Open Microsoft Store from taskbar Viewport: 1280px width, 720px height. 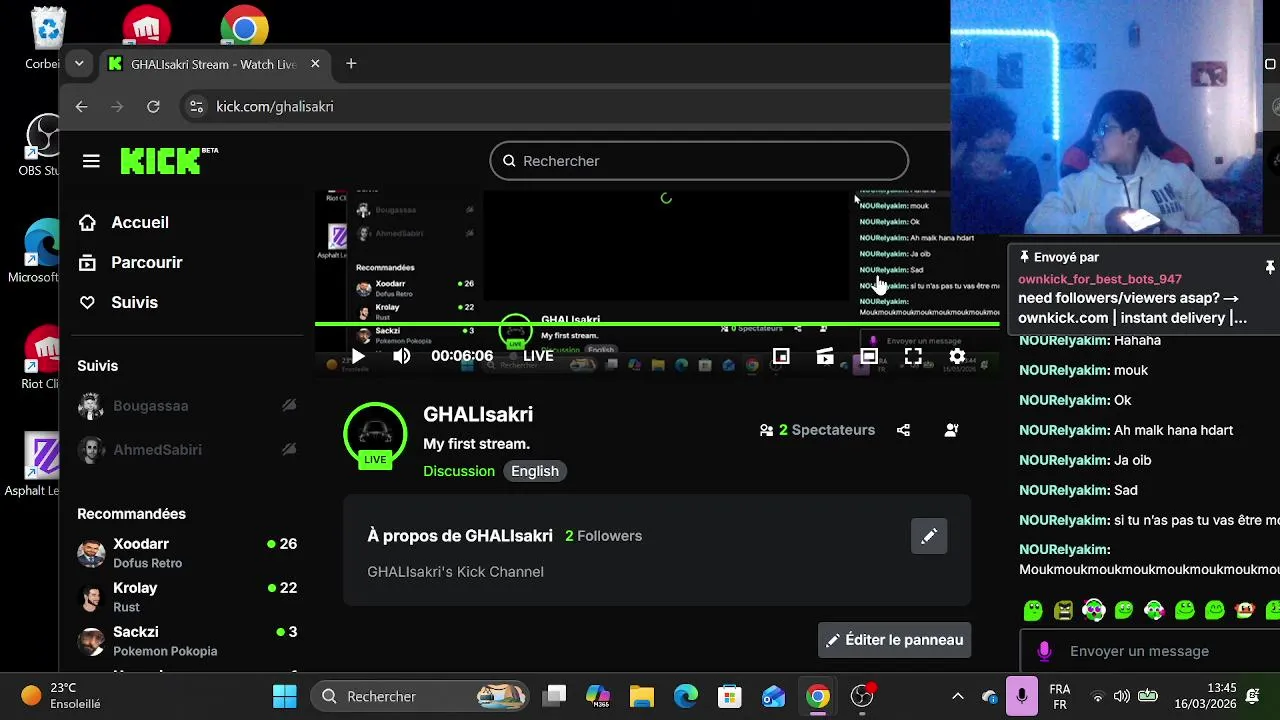click(x=730, y=696)
